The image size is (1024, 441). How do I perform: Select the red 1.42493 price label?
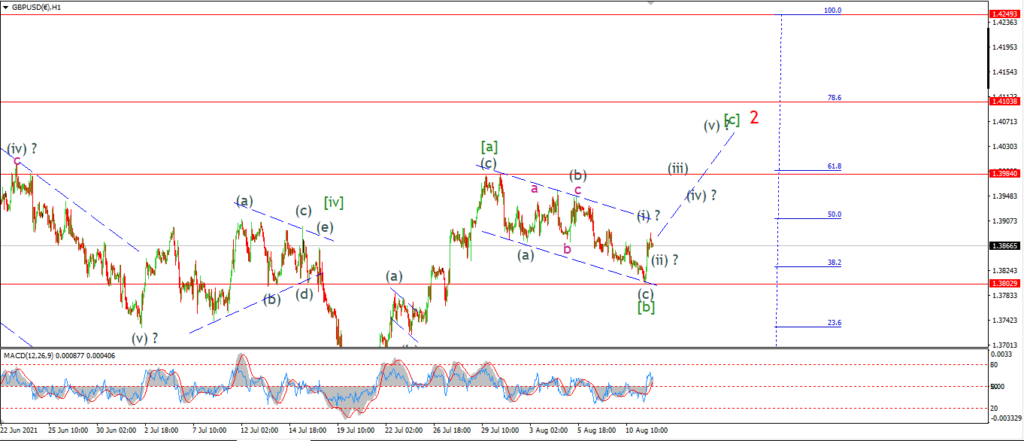tap(1005, 14)
